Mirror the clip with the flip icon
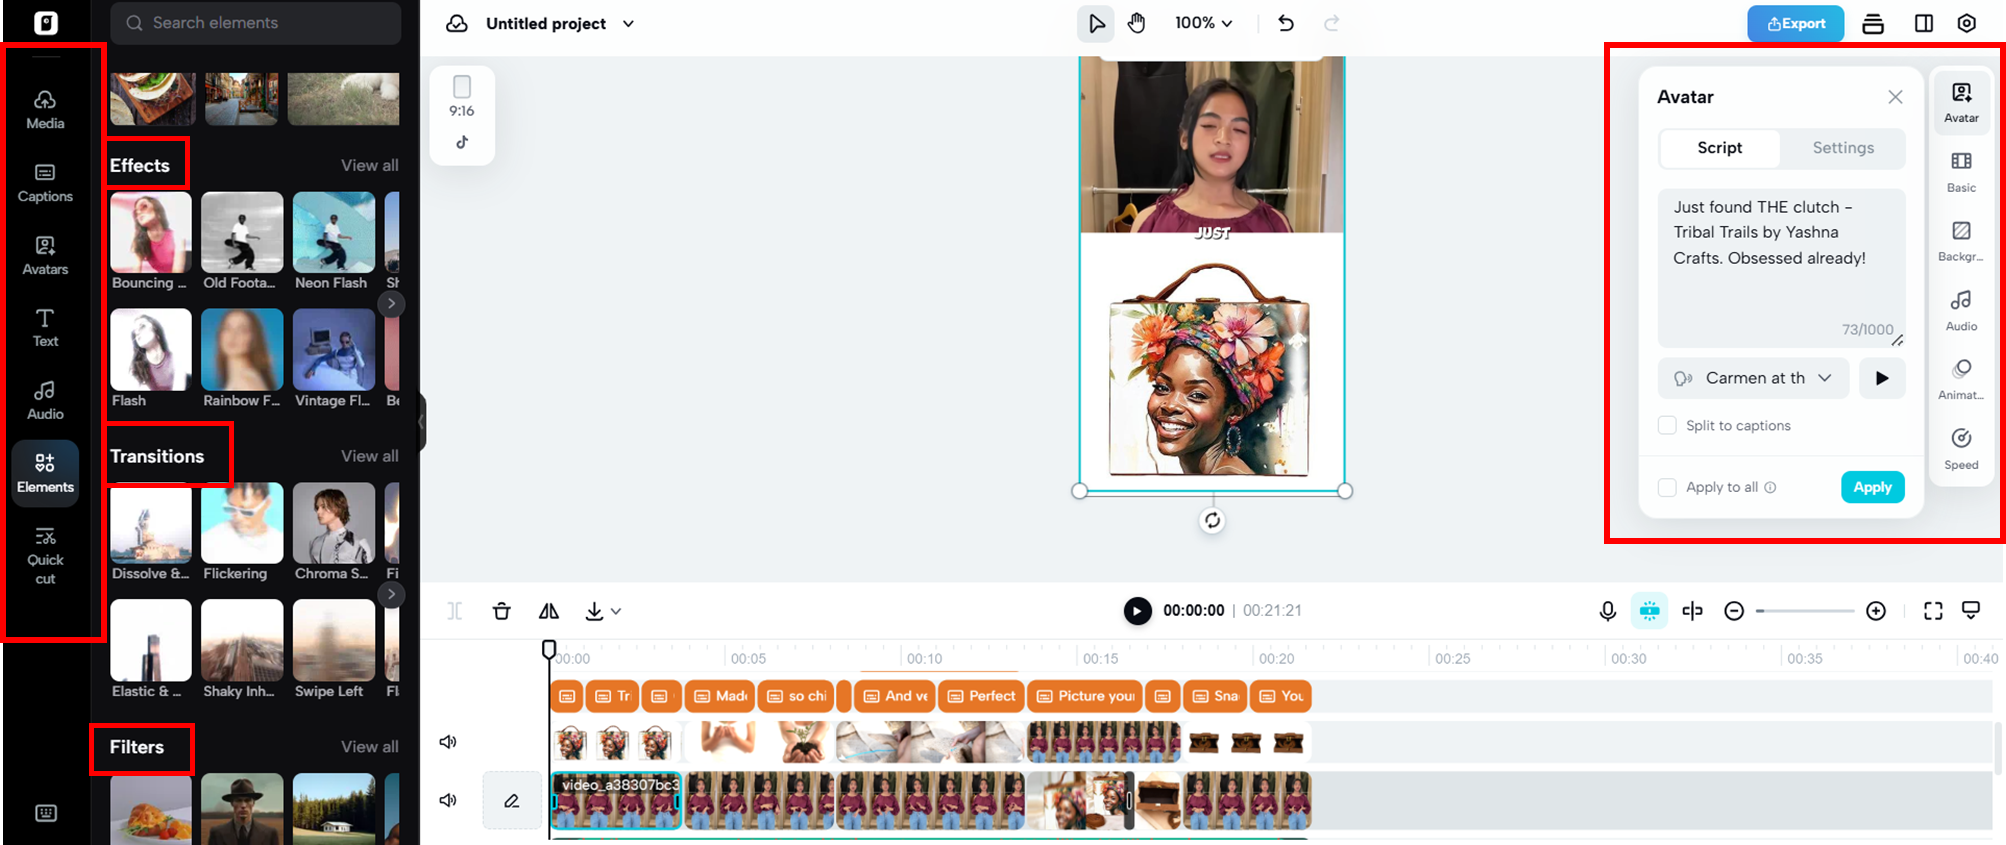 pyautogui.click(x=549, y=611)
